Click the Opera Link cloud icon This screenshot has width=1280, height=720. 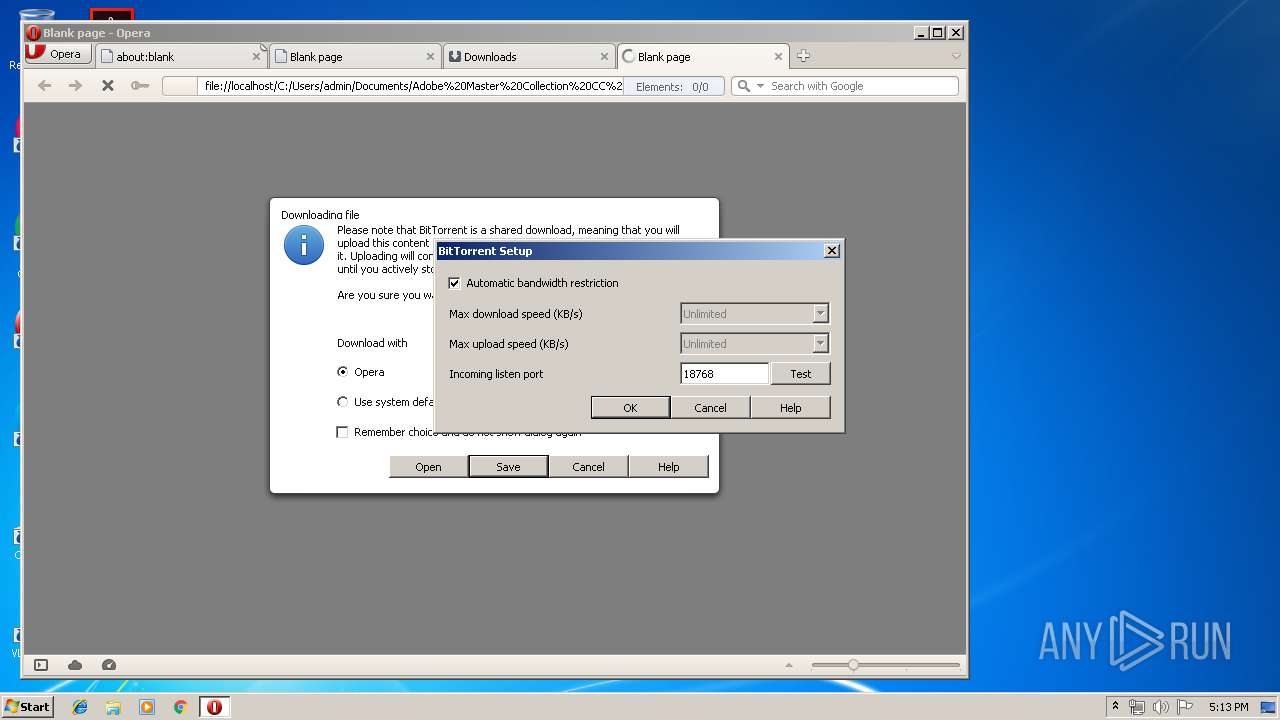75,665
